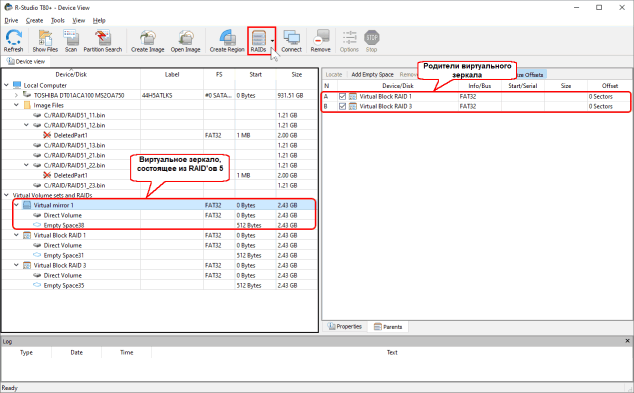The height and width of the screenshot is (393, 634).
Task: Click the TOSHIBA DT01ACA100 drive icon
Action: (27, 95)
